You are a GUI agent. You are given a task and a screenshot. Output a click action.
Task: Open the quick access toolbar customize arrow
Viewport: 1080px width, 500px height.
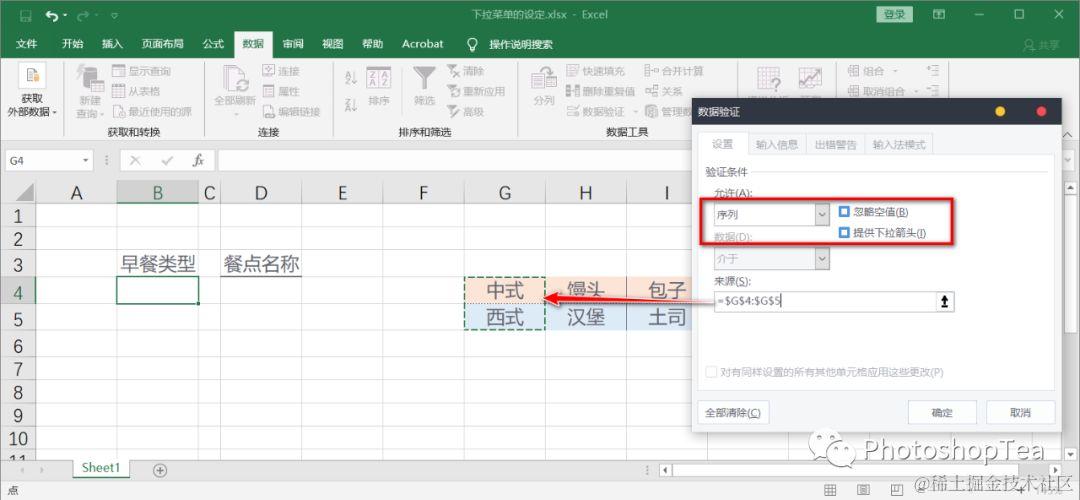coord(114,15)
